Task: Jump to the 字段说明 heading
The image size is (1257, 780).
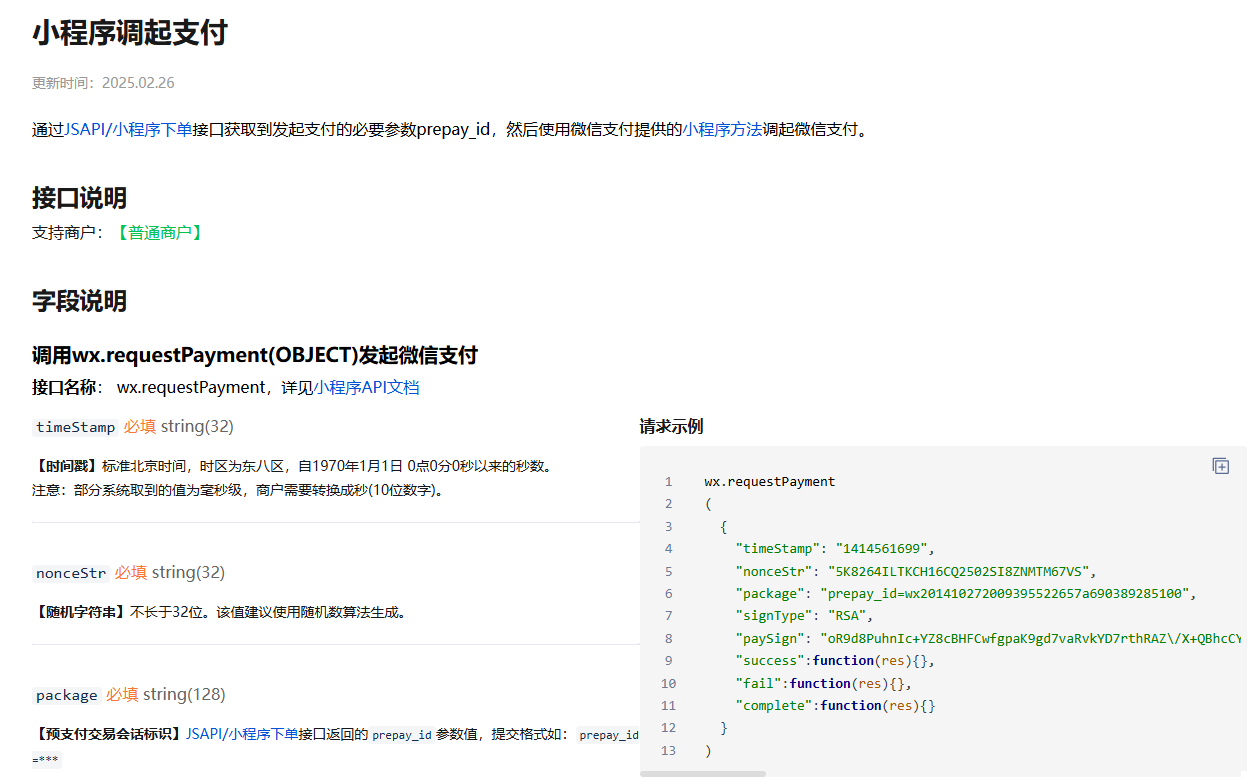Action: tap(79, 301)
